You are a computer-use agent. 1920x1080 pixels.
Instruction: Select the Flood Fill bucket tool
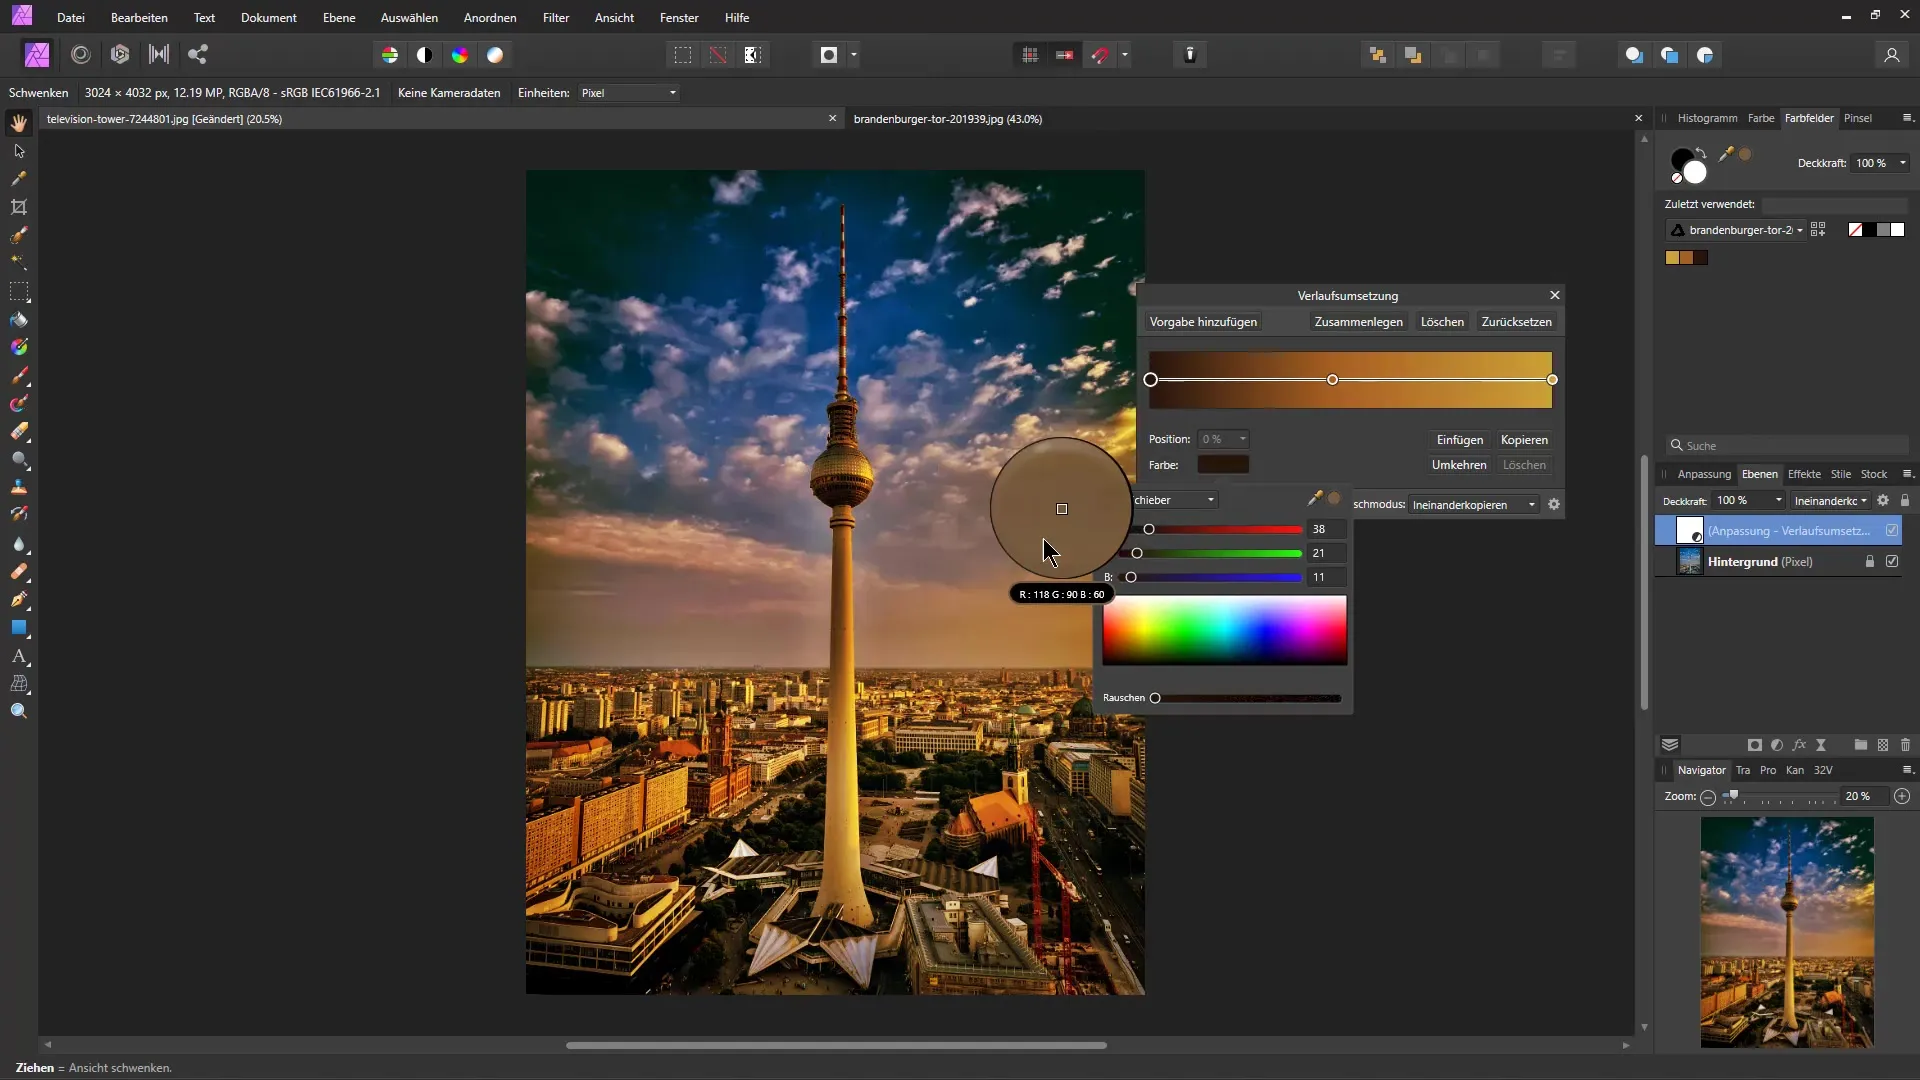(19, 320)
